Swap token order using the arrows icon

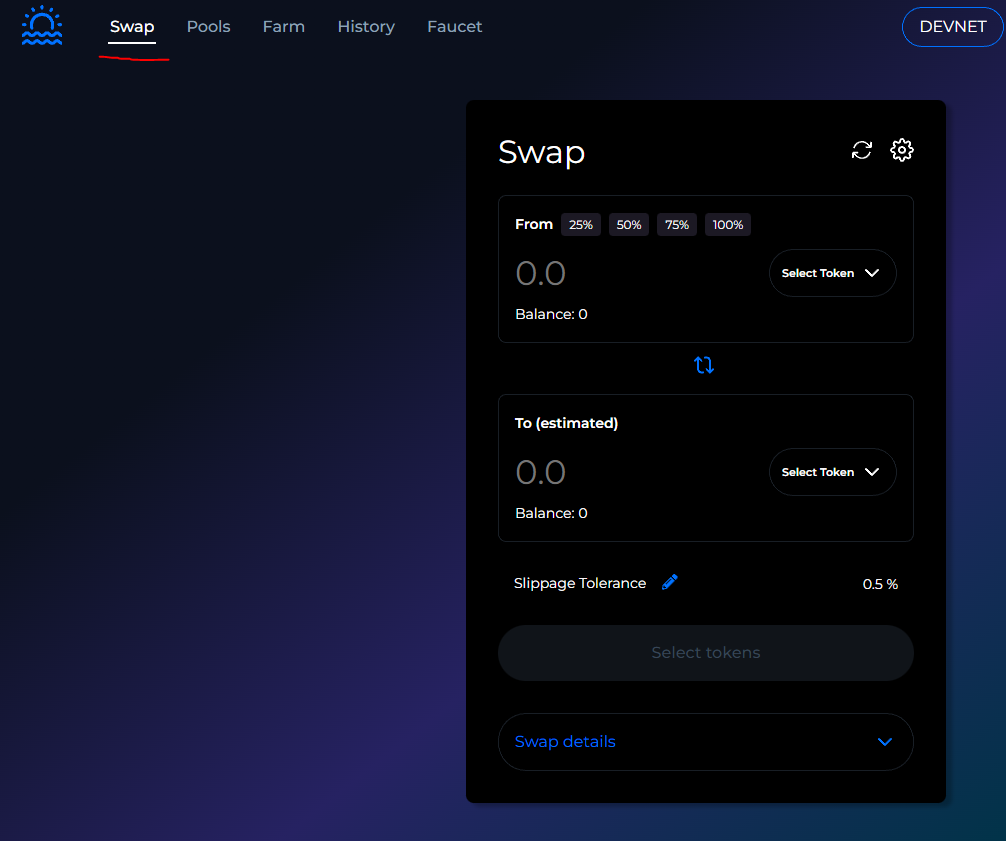point(704,365)
